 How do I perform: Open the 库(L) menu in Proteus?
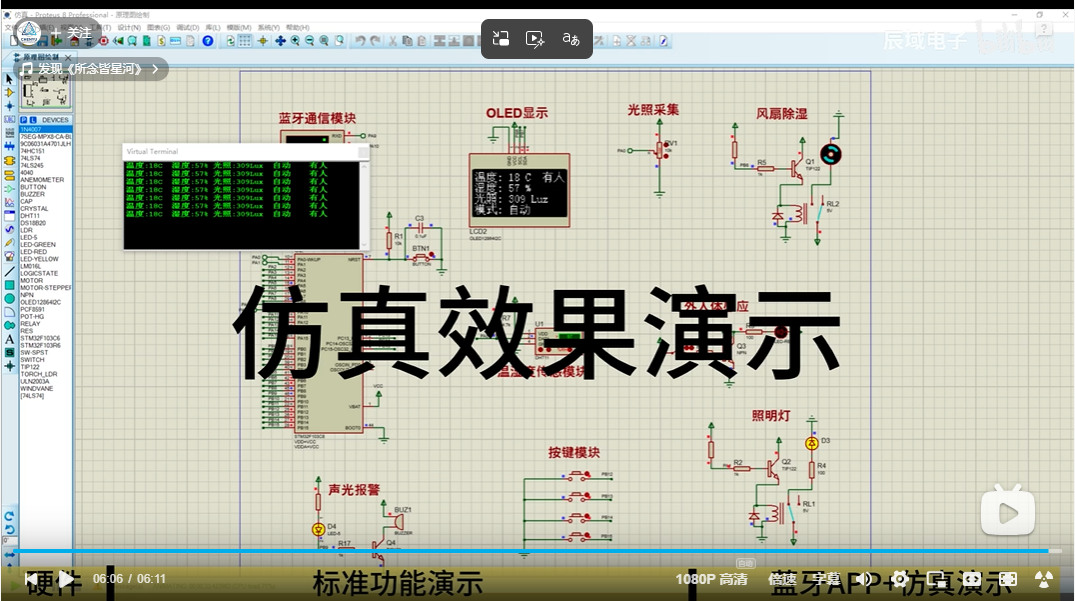[213, 27]
